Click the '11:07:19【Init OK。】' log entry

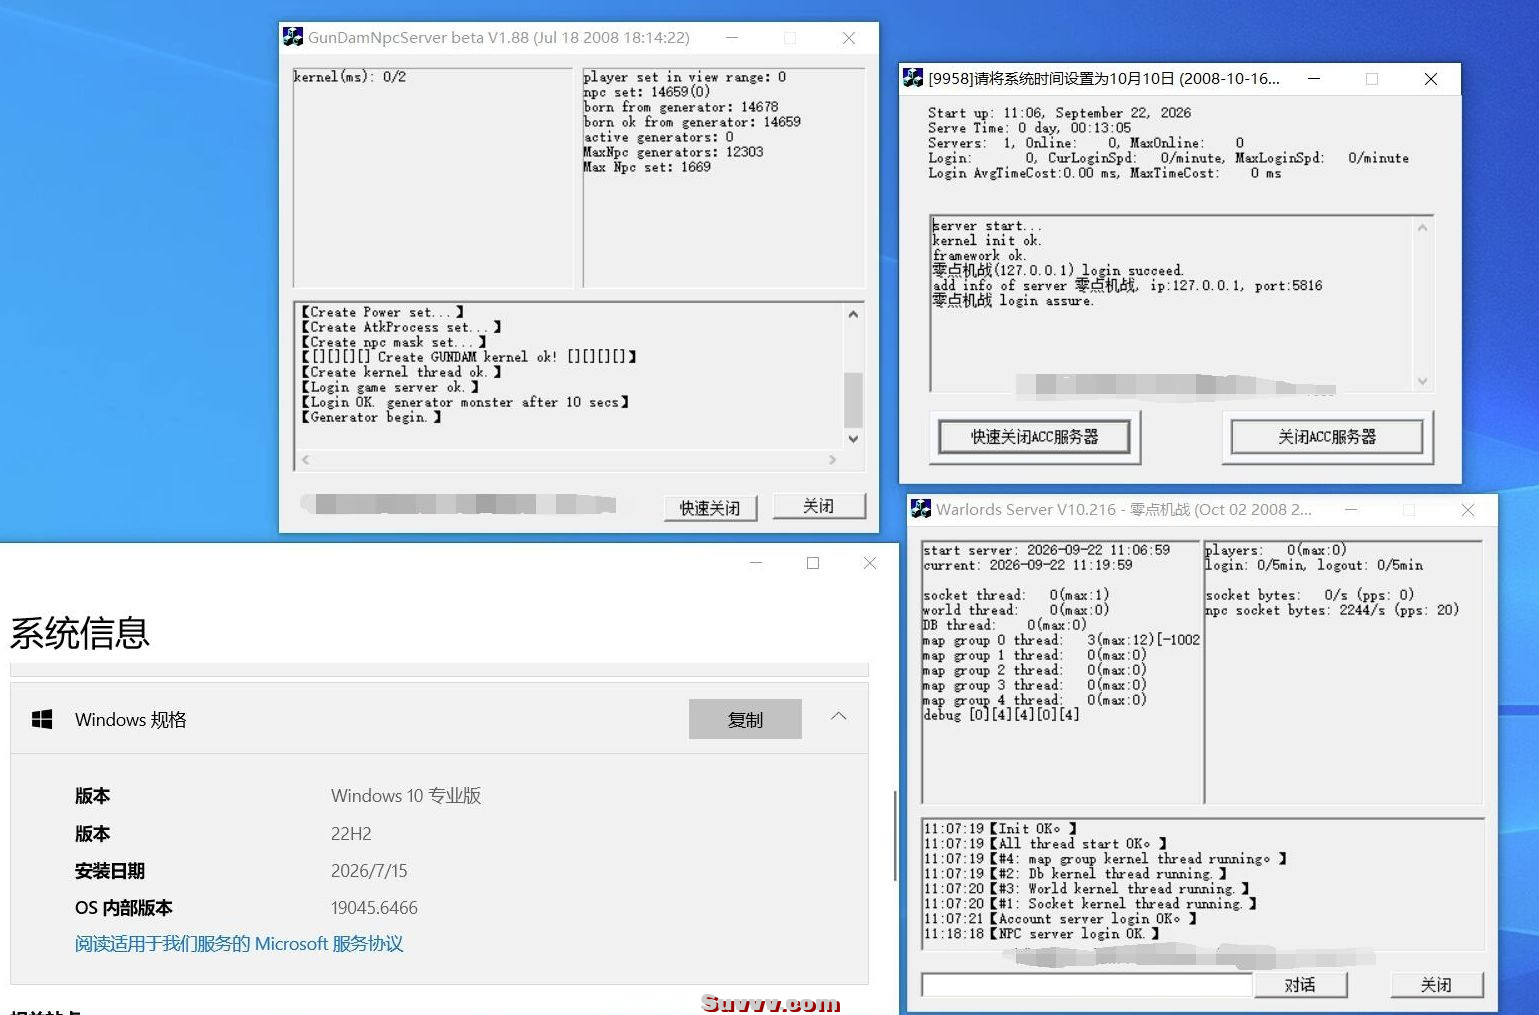click(x=1000, y=829)
